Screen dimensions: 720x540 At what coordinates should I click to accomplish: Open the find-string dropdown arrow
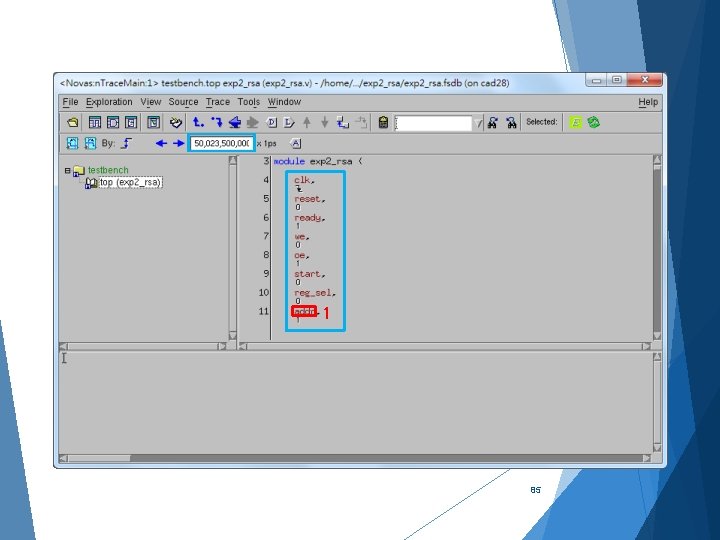pos(478,123)
